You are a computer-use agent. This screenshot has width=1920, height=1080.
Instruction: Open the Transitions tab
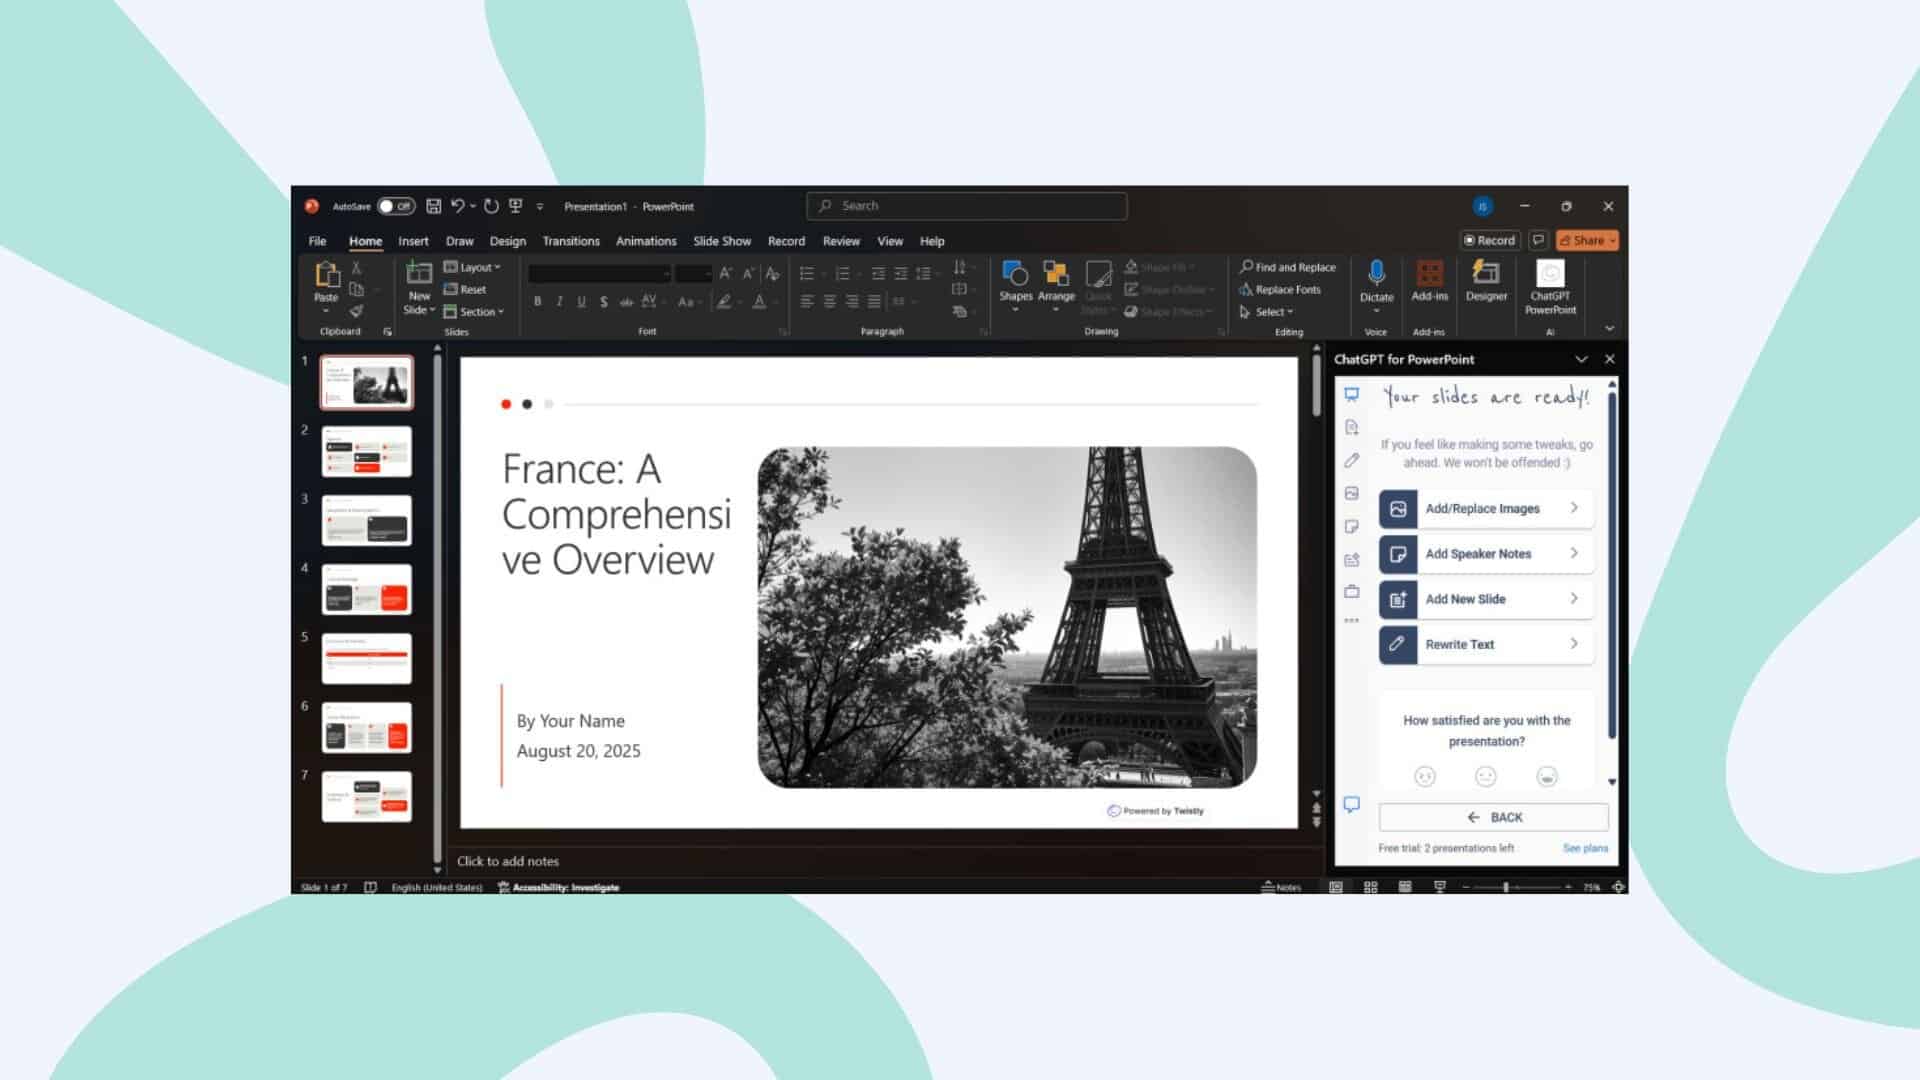tap(570, 241)
